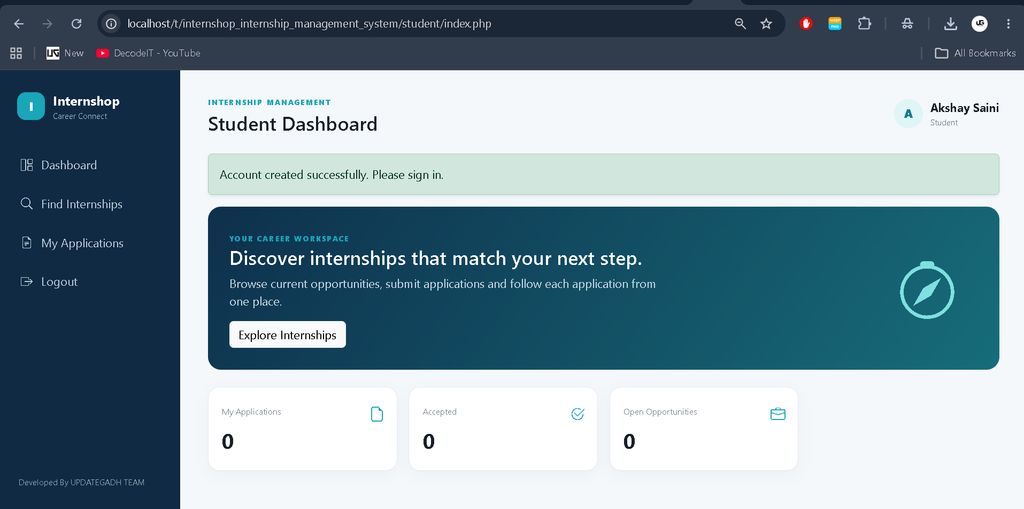This screenshot has height=509, width=1024.
Task: Open the DecodeIT - YouTube bookmark
Action: (x=148, y=53)
